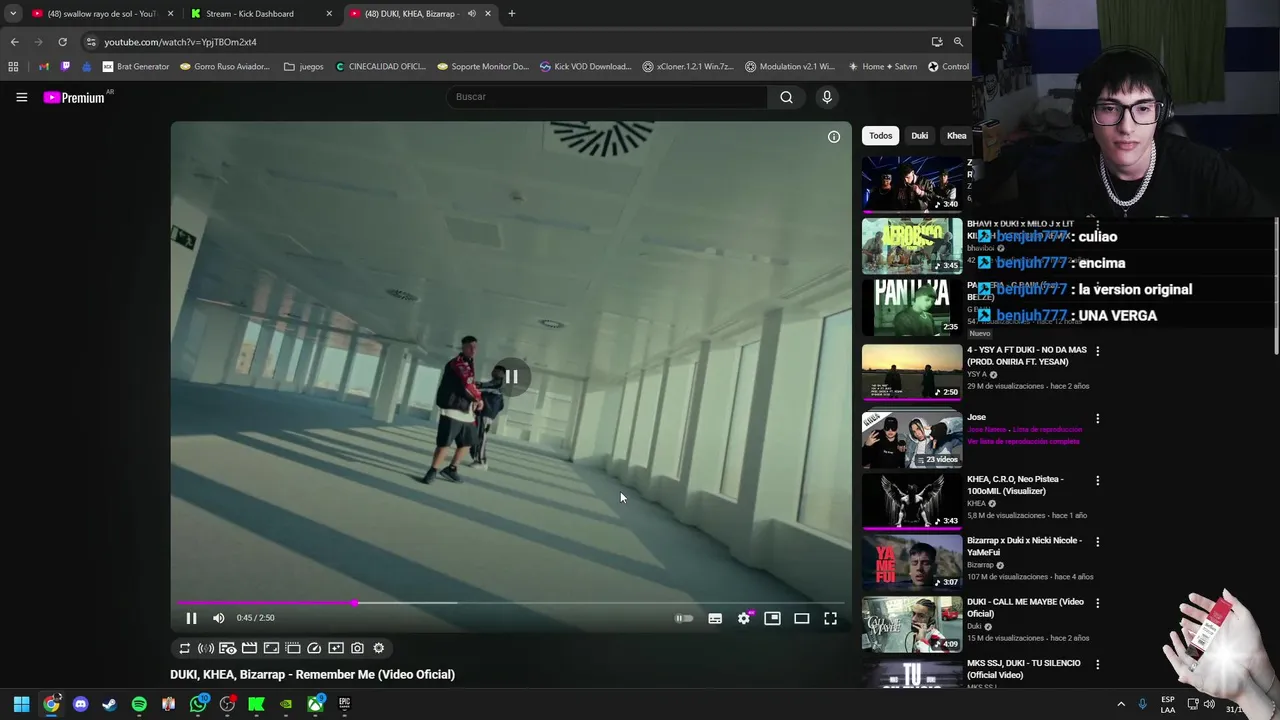This screenshot has width=1280, height=720.
Task: Switch to the swallow rayo de sol tab
Action: [x=102, y=14]
